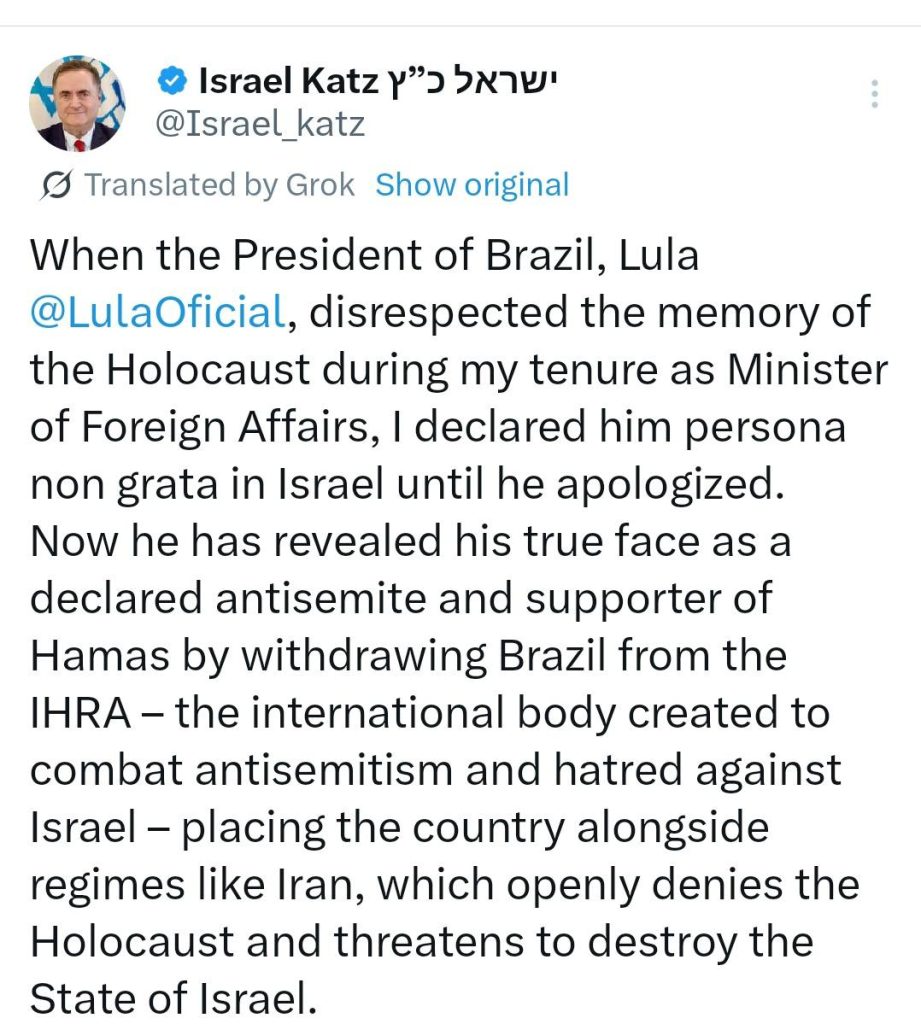This screenshot has width=921, height=1024.
Task: Click the Grok translation icon
Action: tap(57, 185)
